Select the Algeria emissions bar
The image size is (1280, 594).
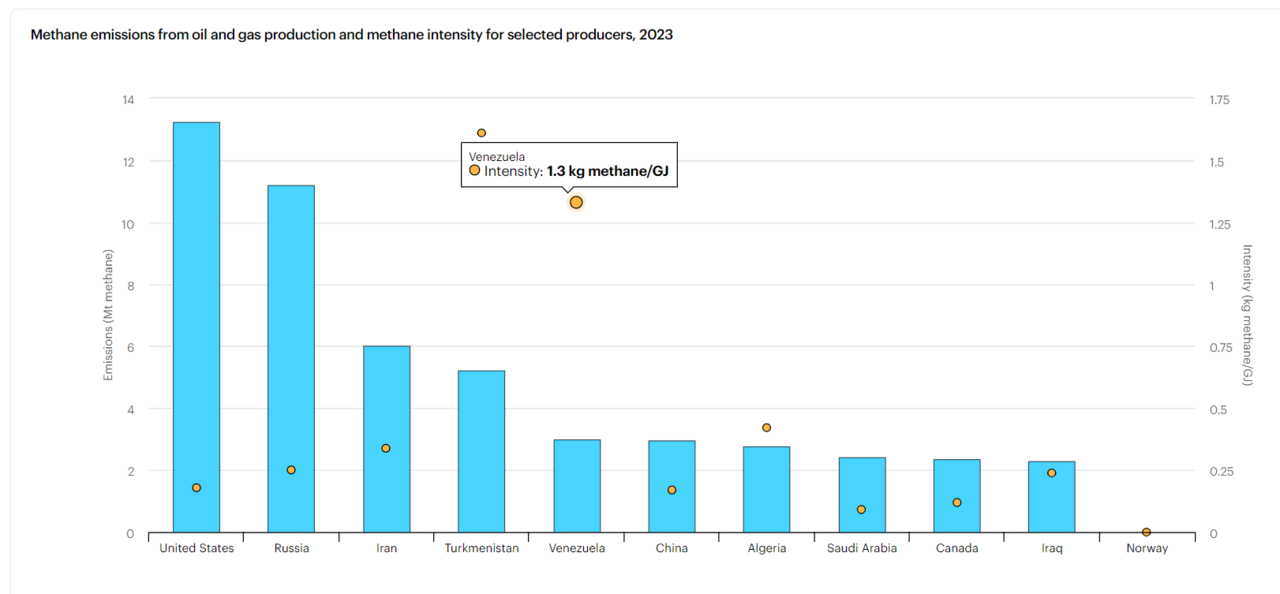coord(767,490)
